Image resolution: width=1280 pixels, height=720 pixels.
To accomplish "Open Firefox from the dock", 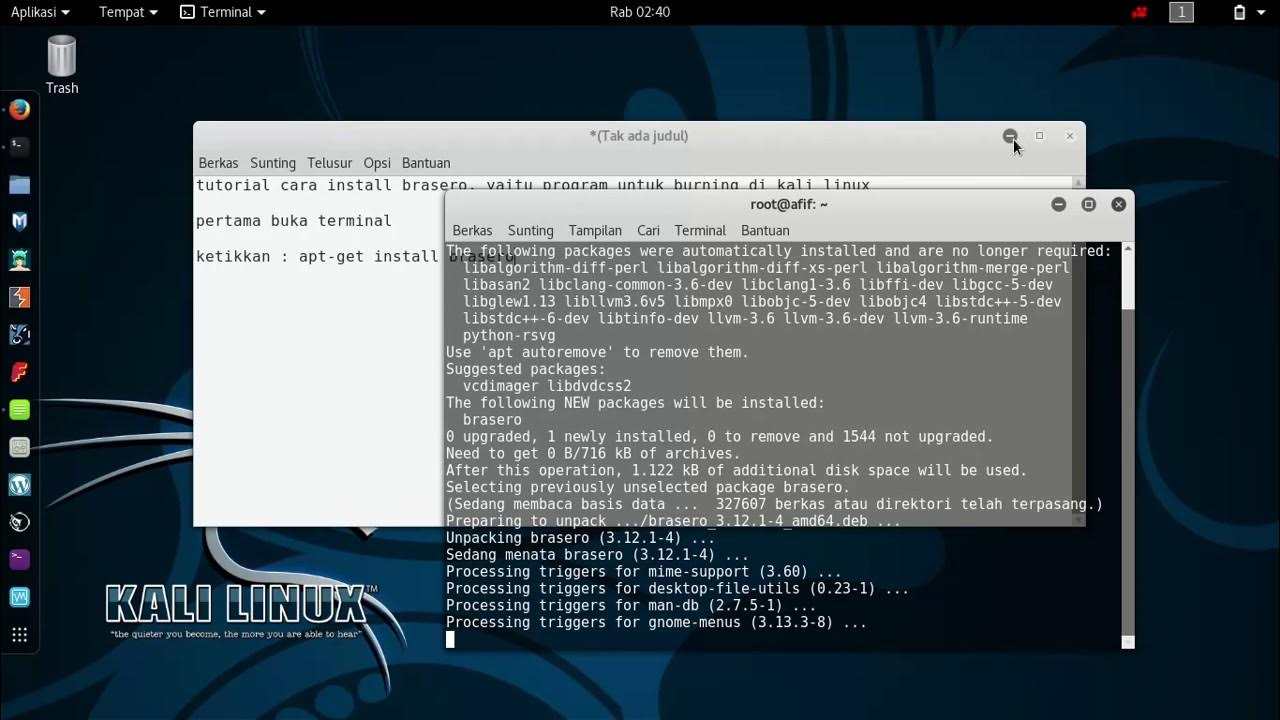I will click(x=20, y=110).
